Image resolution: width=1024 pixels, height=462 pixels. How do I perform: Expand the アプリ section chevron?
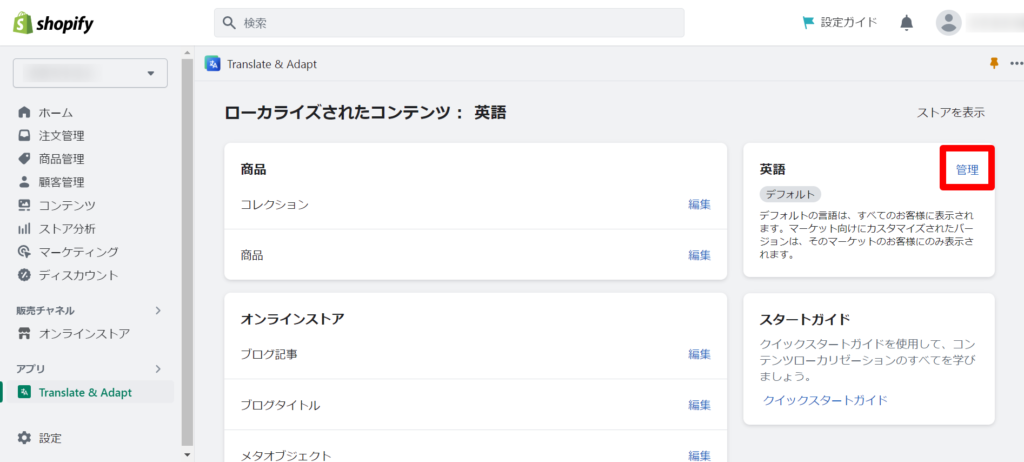click(157, 369)
